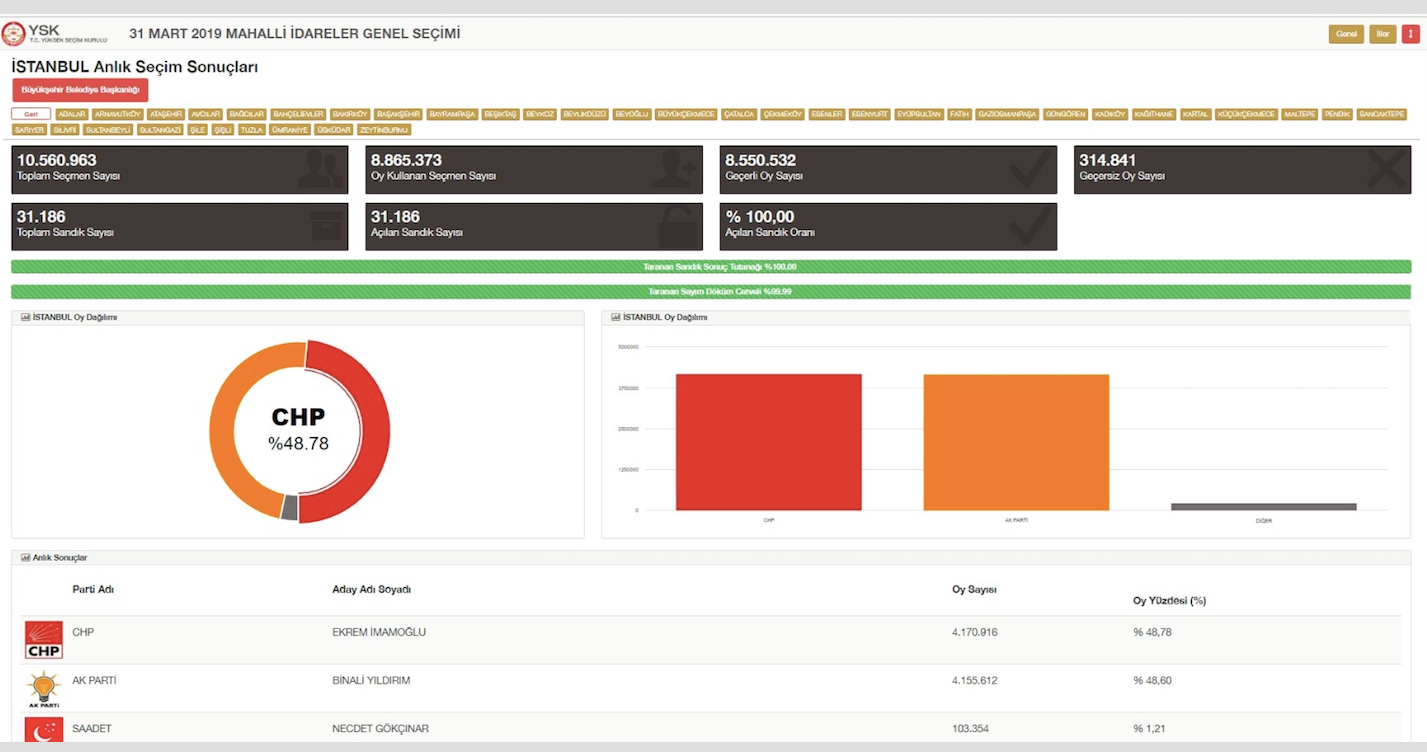Image resolution: width=1427 pixels, height=752 pixels.
Task: Click the vote count 4.170.916
Action: pos(975,632)
